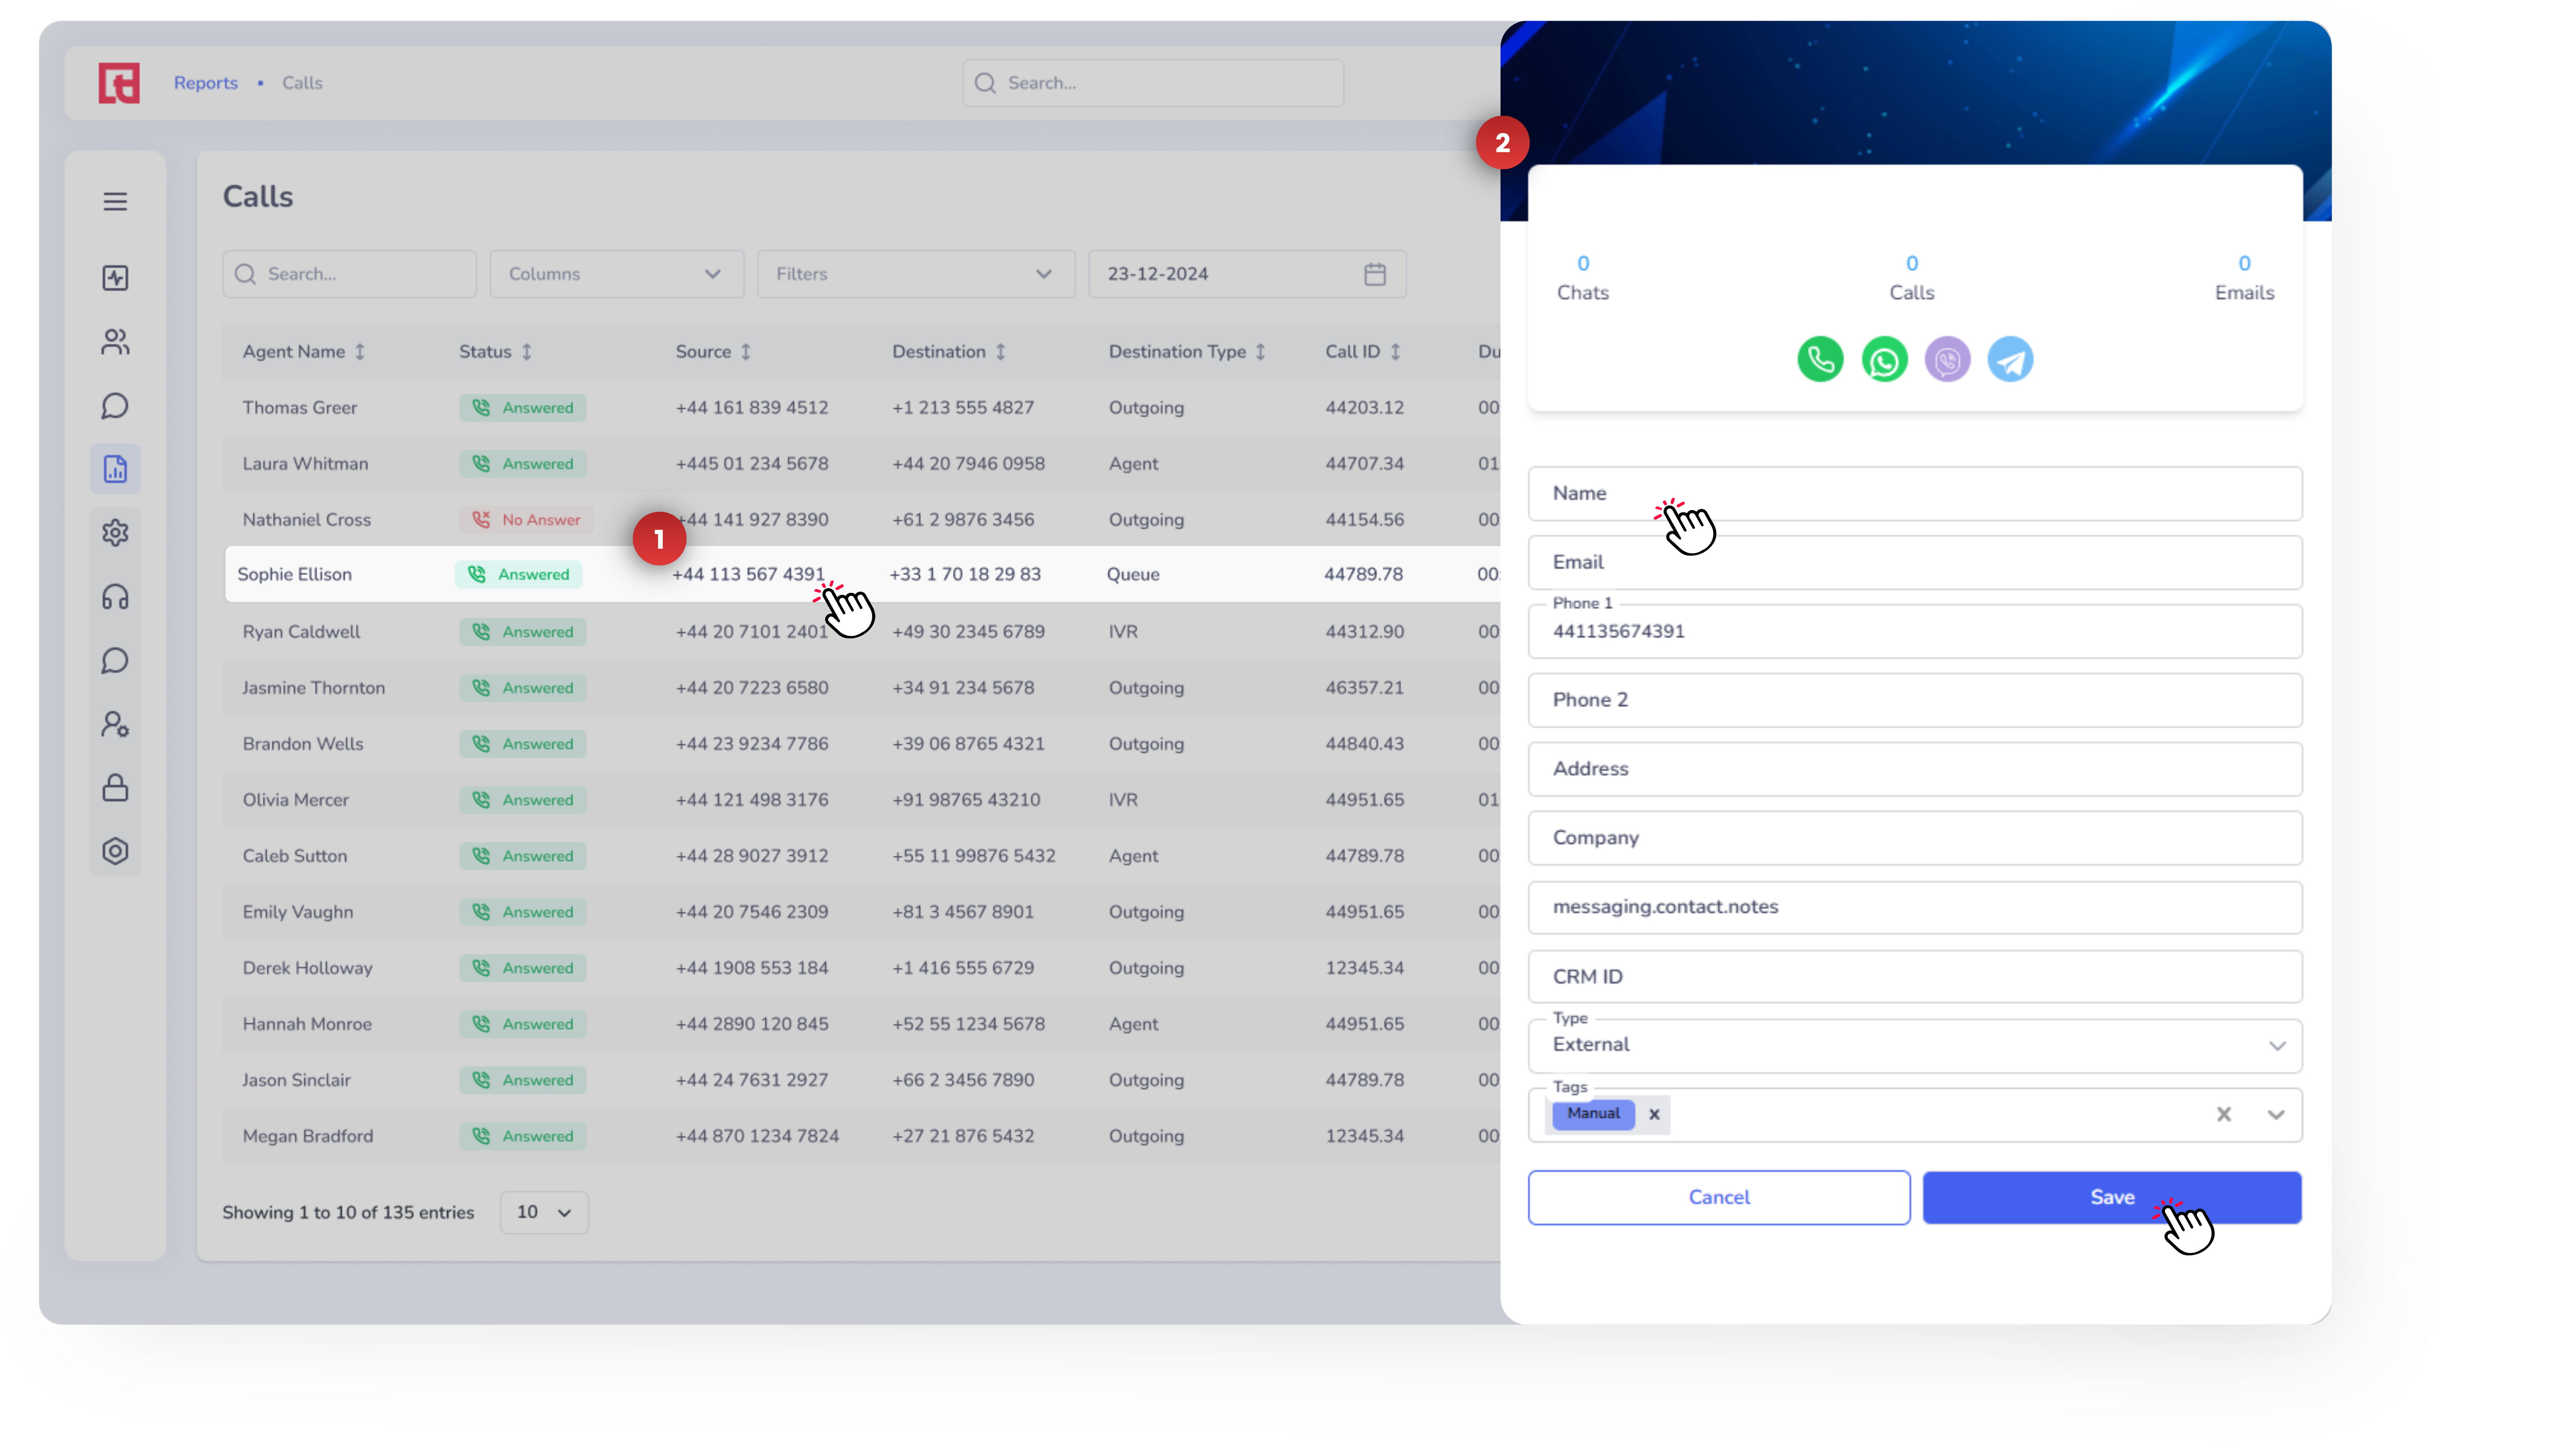Click the lock icon in sidebar
Image resolution: width=2576 pixels, height=1449 pixels.
[x=115, y=788]
